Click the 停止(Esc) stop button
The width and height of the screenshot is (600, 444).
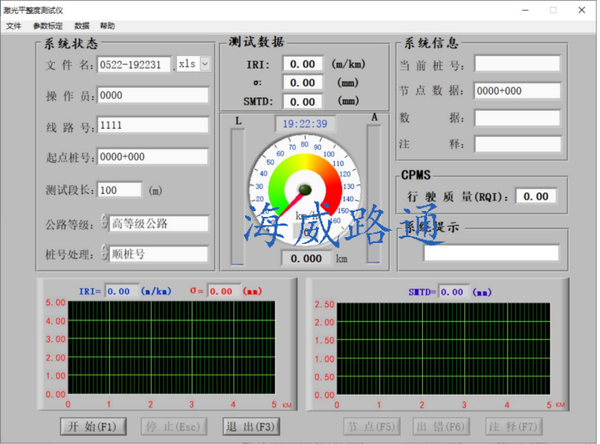tap(172, 427)
